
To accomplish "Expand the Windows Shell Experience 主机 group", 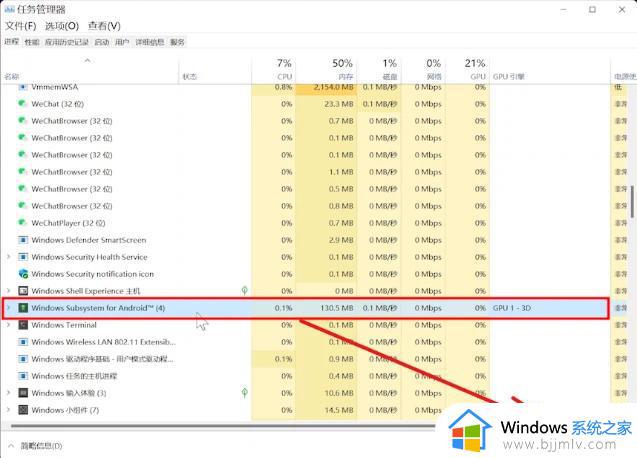I will pos(8,291).
